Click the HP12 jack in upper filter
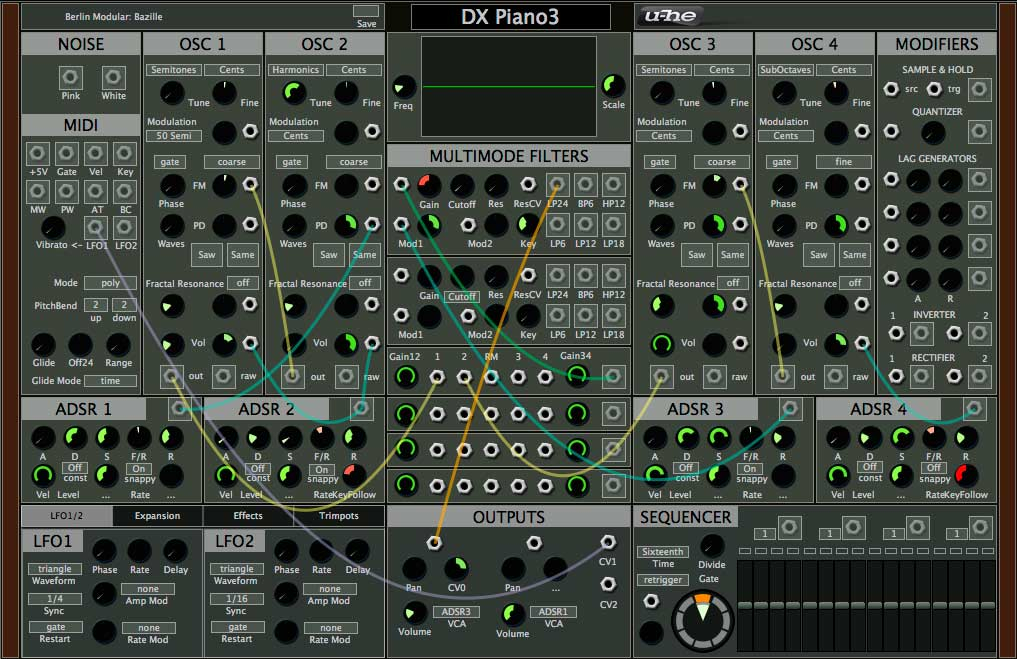 [x=614, y=184]
